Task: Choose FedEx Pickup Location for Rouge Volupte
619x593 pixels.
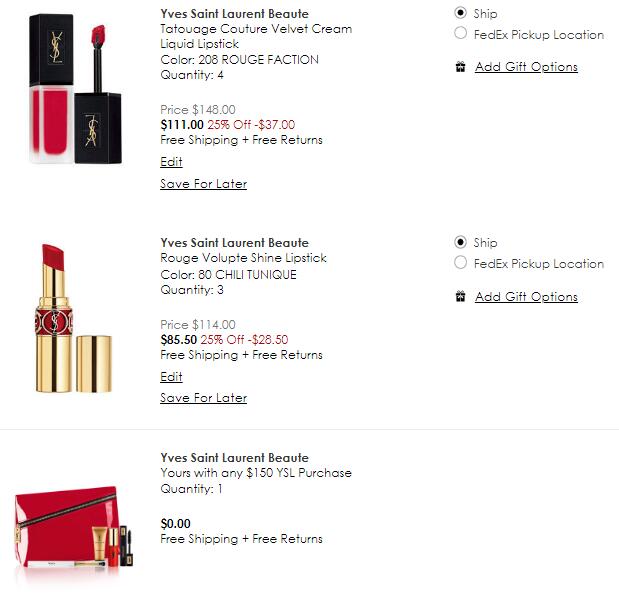Action: (460, 263)
